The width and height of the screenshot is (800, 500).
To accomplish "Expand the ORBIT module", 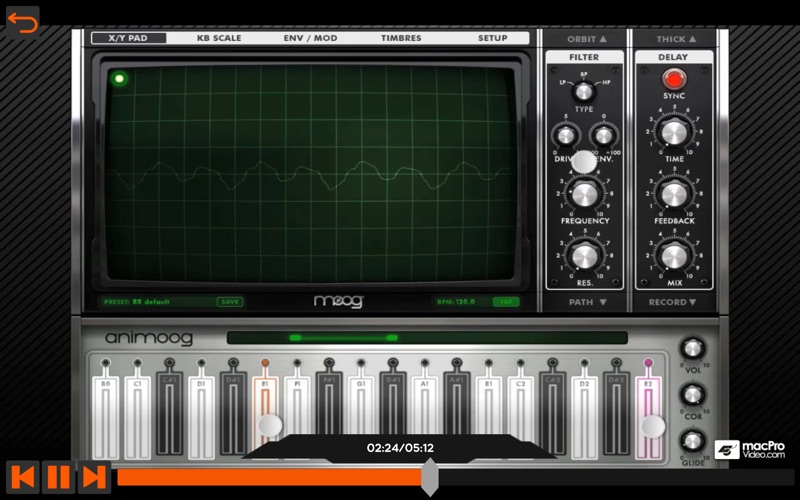I will [586, 39].
